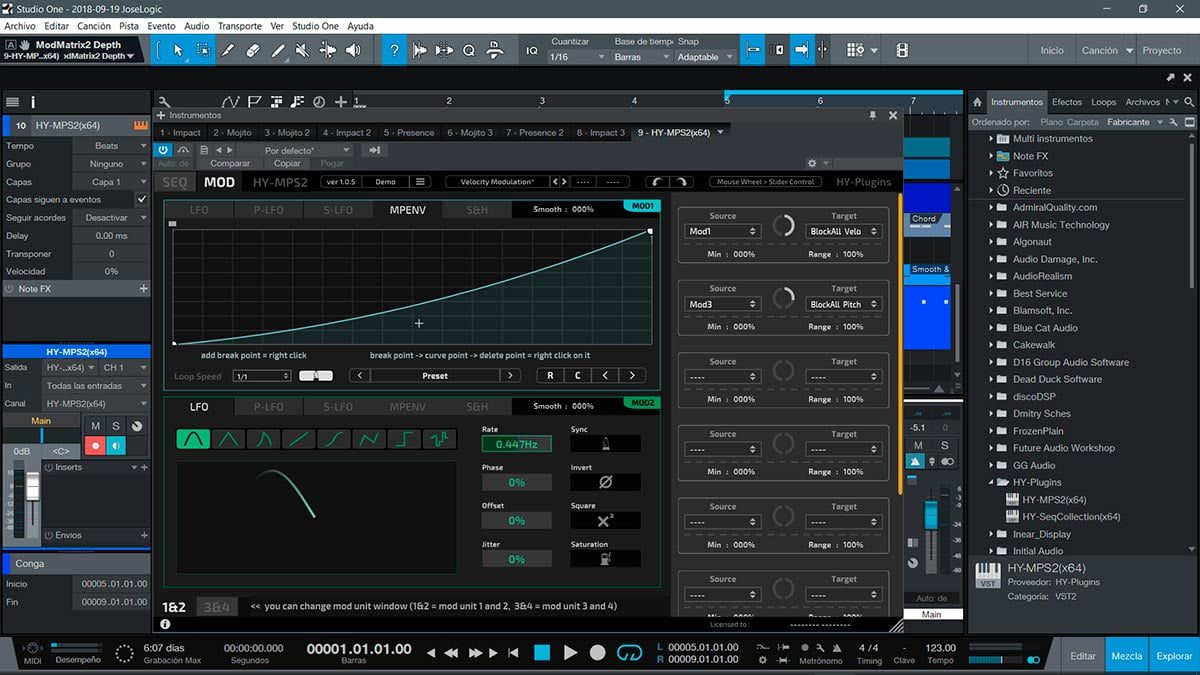The image size is (1200, 675).
Task: Select the sine LFO waveform shape
Action: [x=193, y=438]
